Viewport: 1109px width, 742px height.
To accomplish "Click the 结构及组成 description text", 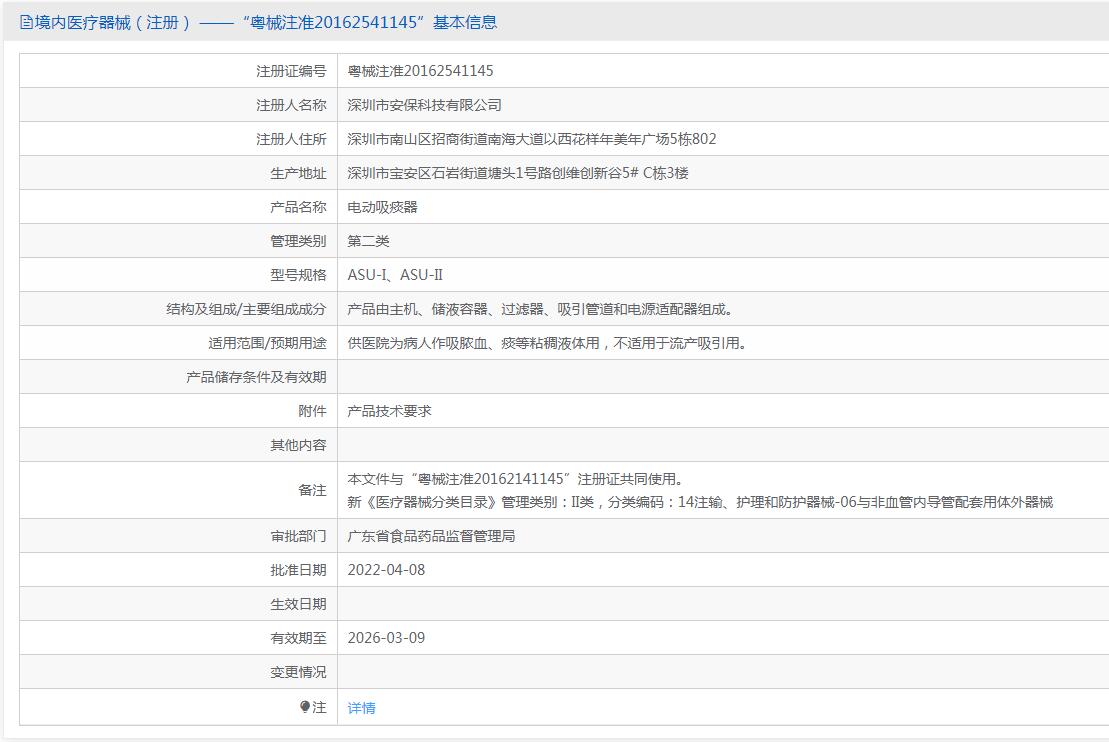I will 546,309.
